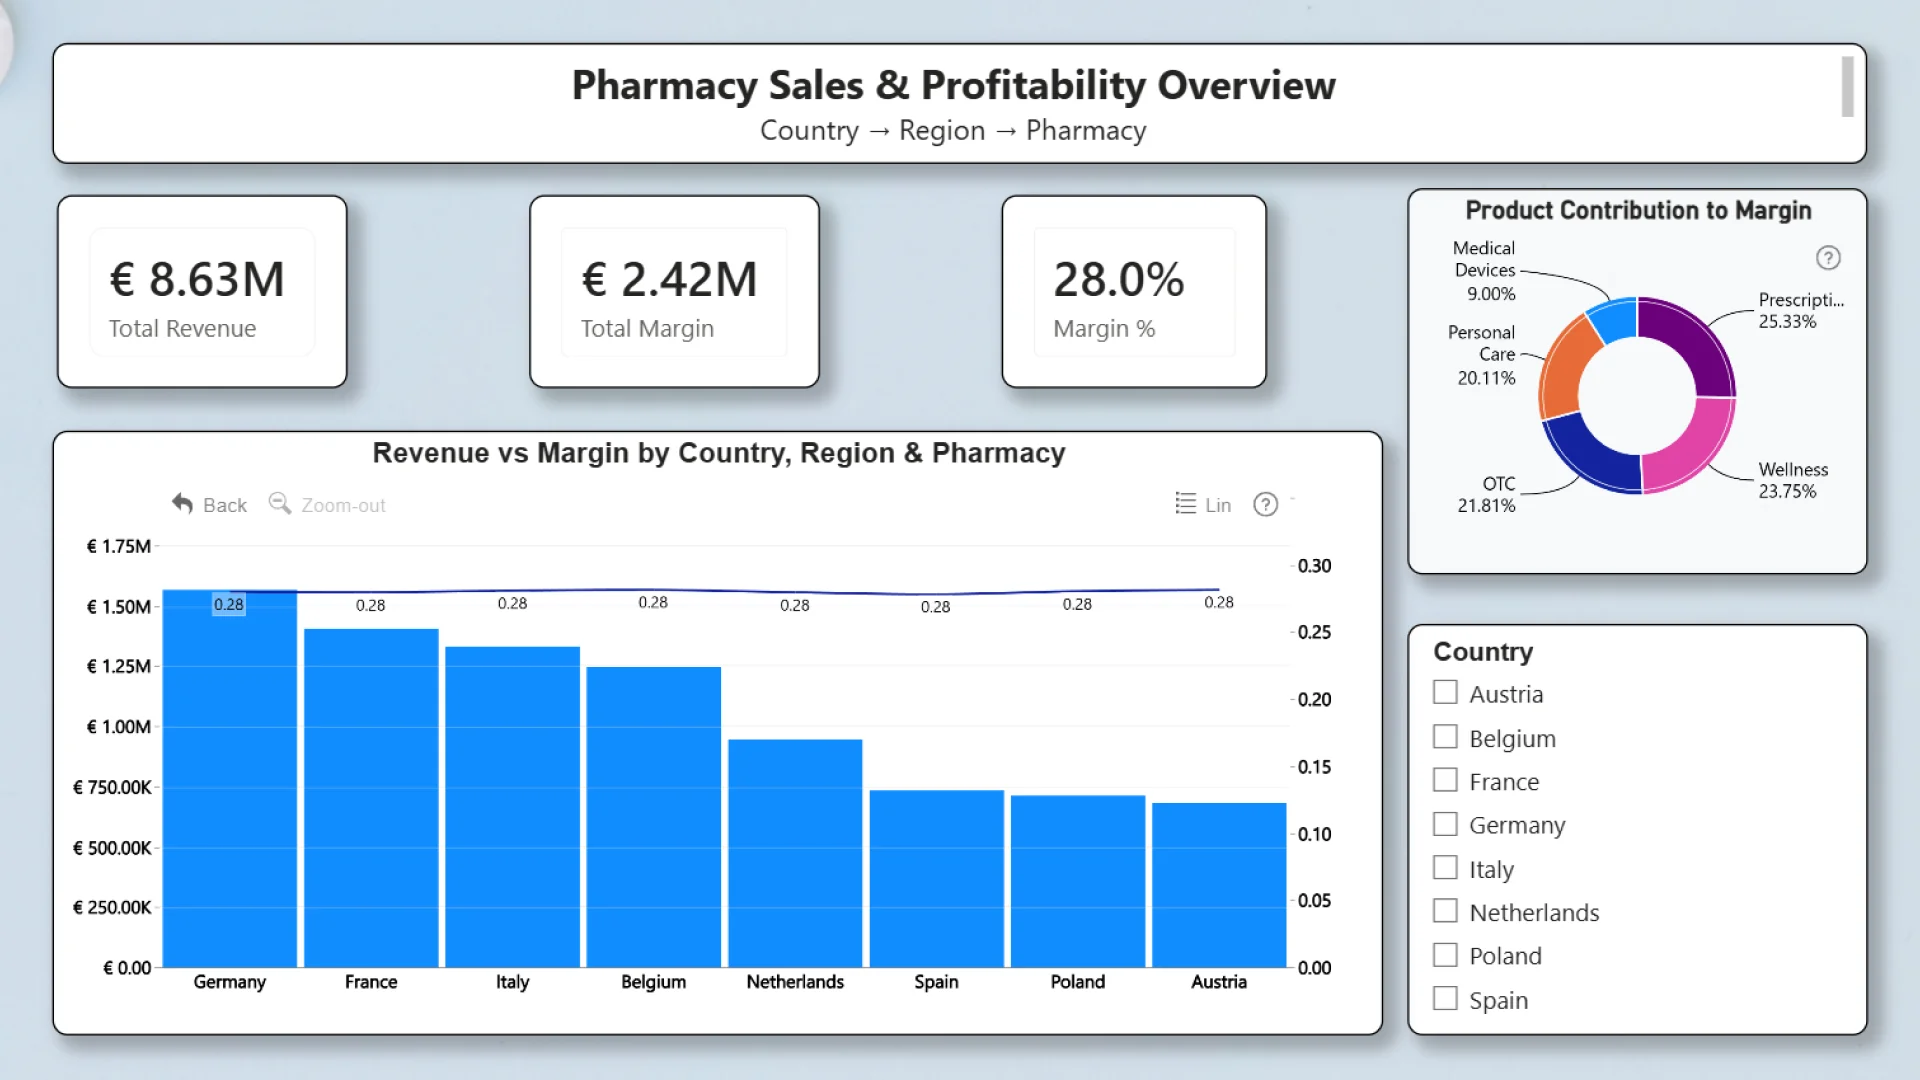Check the Austria country checkbox

tap(1445, 693)
